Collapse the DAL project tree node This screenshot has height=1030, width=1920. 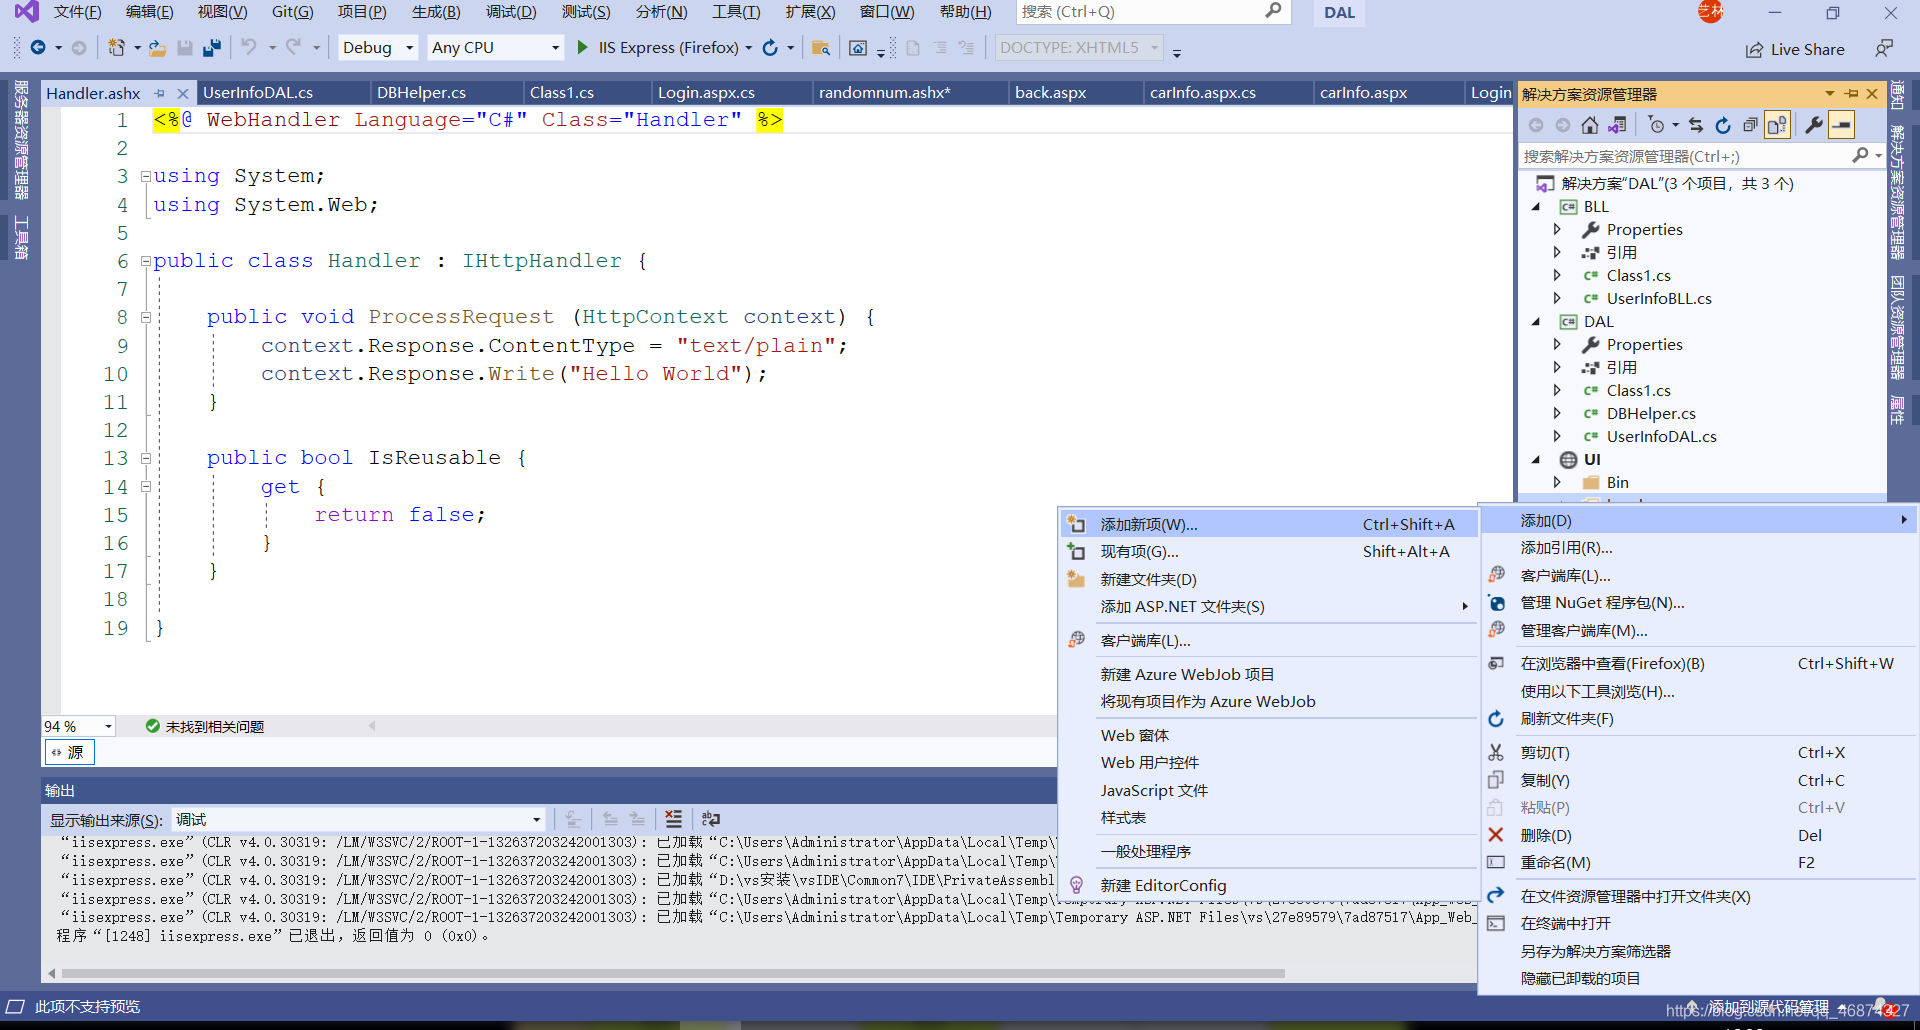tap(1537, 322)
